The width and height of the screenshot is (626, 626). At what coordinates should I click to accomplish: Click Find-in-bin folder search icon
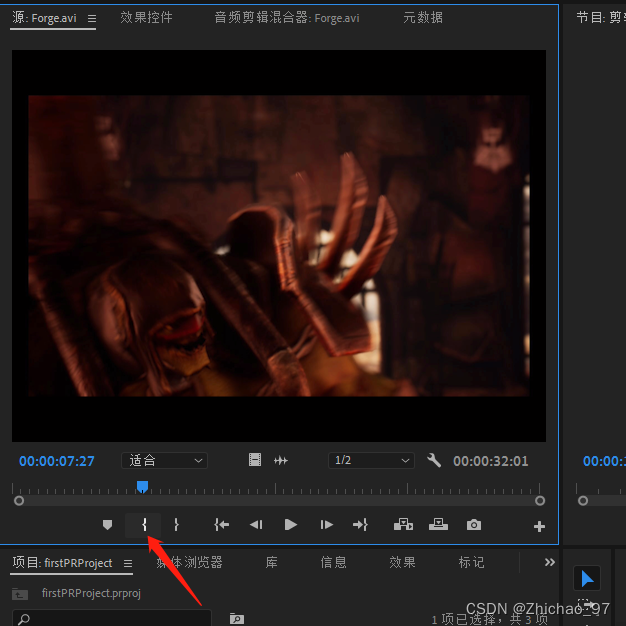[x=237, y=618]
